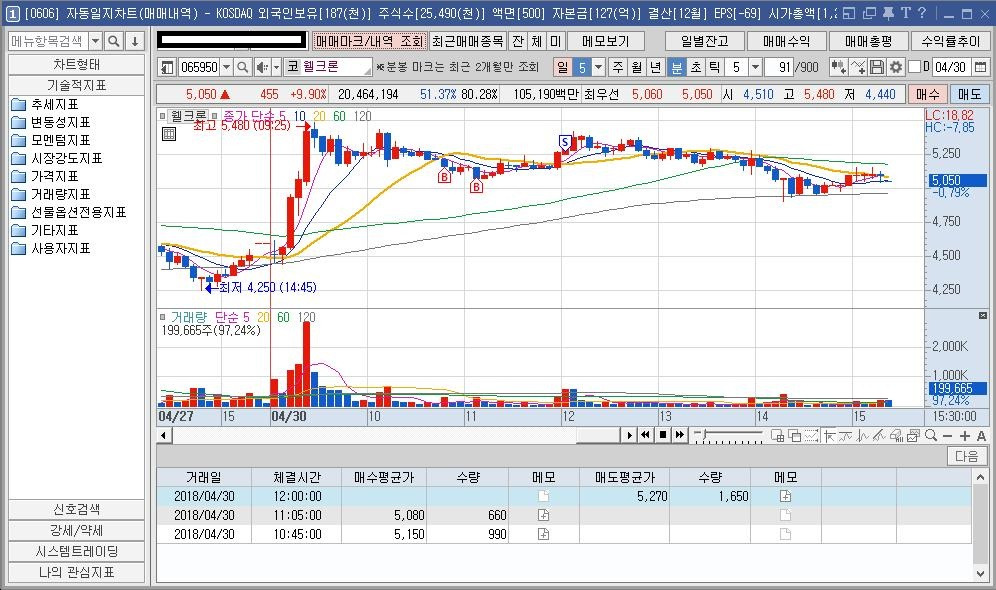This screenshot has width=996, height=590.
Task: Click the minus zoom-out icon
Action: pos(948,436)
